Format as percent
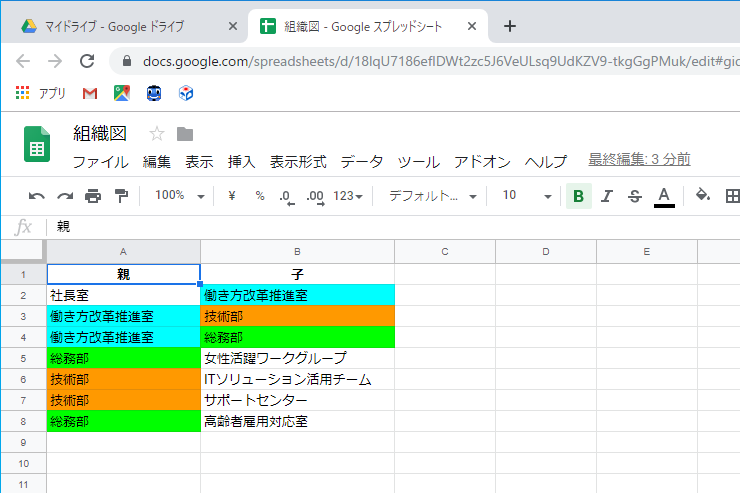 tap(260, 196)
